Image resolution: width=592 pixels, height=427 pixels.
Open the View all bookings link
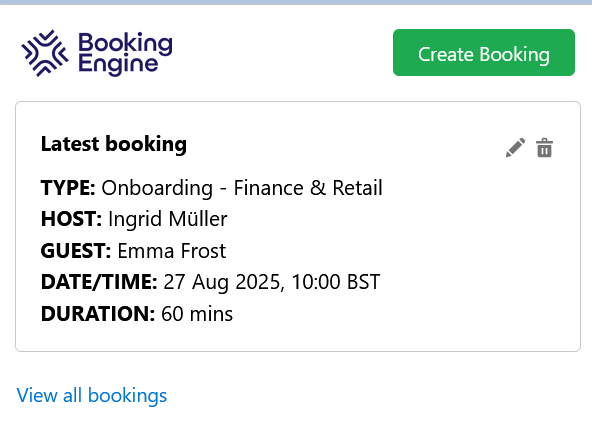coord(92,395)
